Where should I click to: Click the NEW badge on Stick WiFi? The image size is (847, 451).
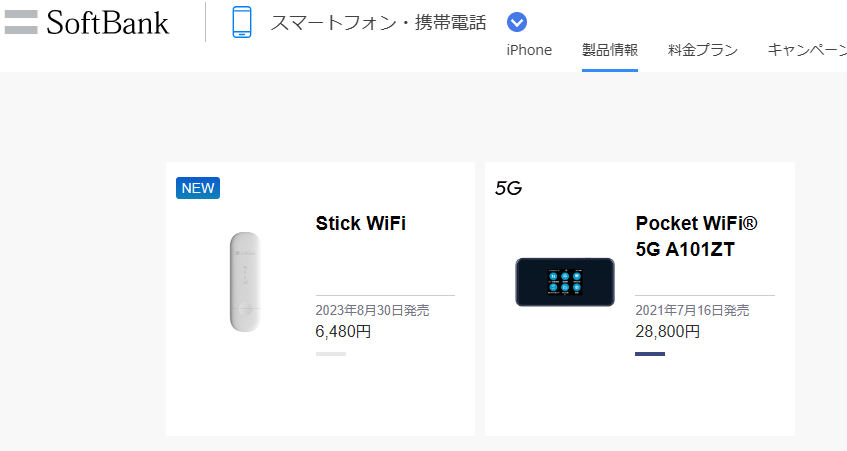(x=198, y=188)
